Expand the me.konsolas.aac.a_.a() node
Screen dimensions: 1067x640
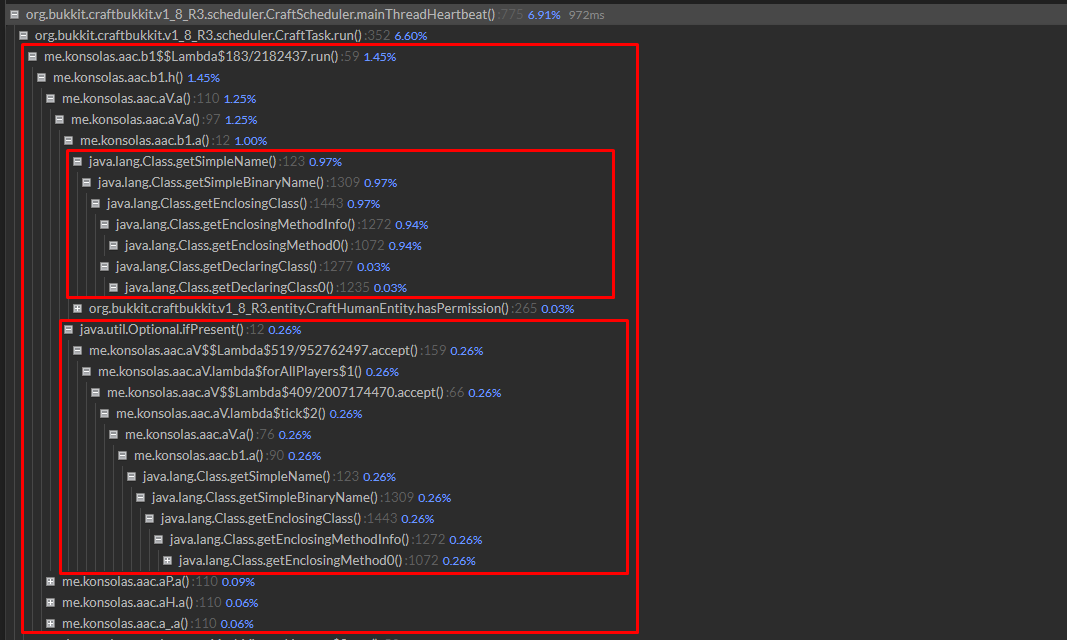point(50,624)
